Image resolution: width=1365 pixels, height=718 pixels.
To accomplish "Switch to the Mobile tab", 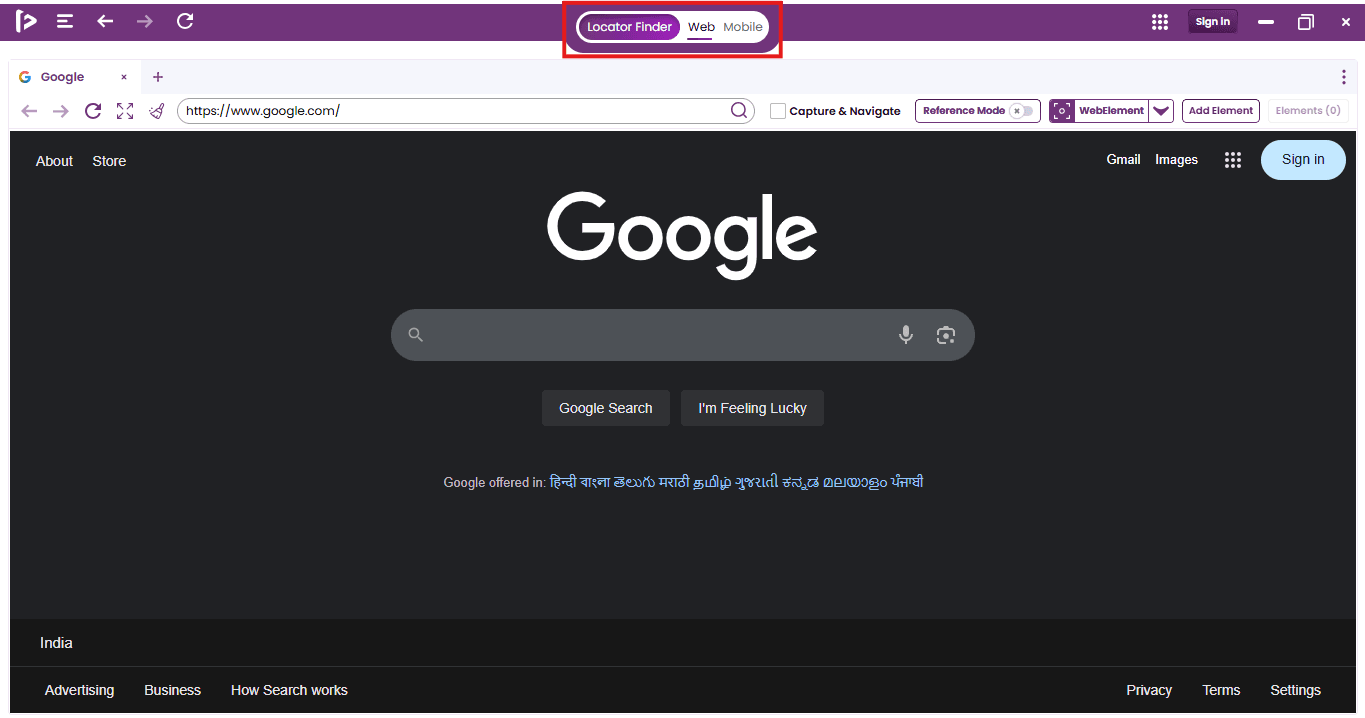I will tap(743, 27).
